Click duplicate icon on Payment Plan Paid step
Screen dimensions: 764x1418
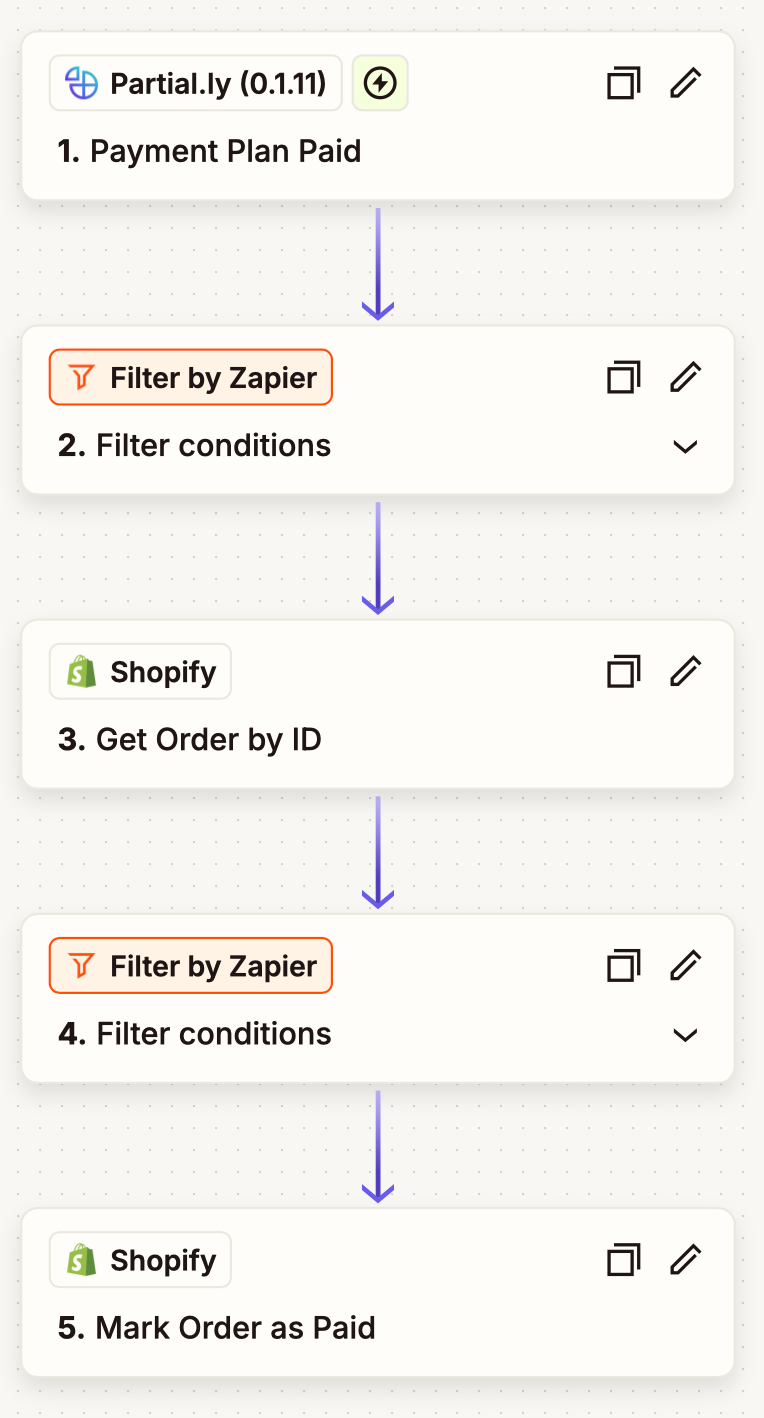tap(623, 83)
